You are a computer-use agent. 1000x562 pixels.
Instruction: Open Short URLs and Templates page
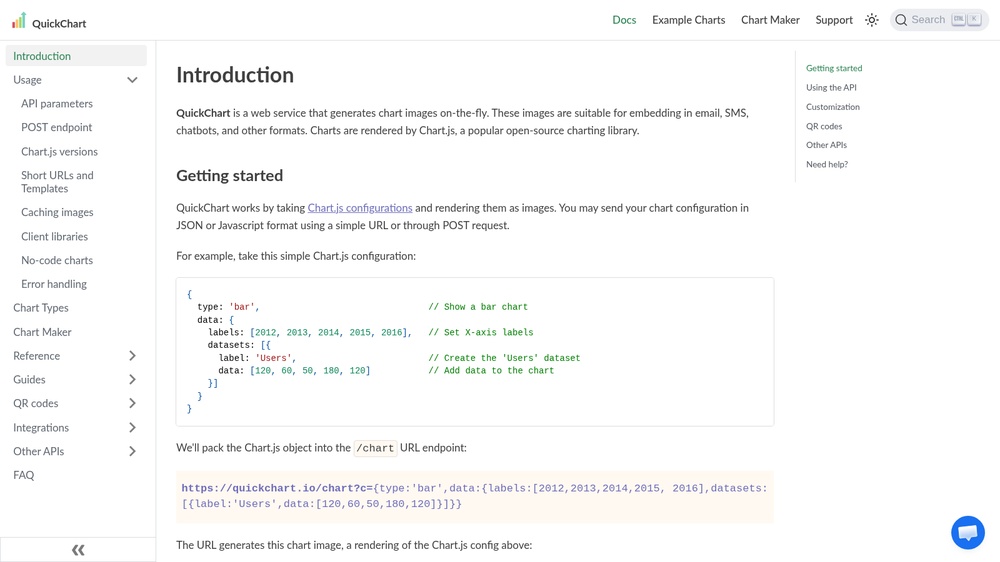pyautogui.click(x=57, y=182)
